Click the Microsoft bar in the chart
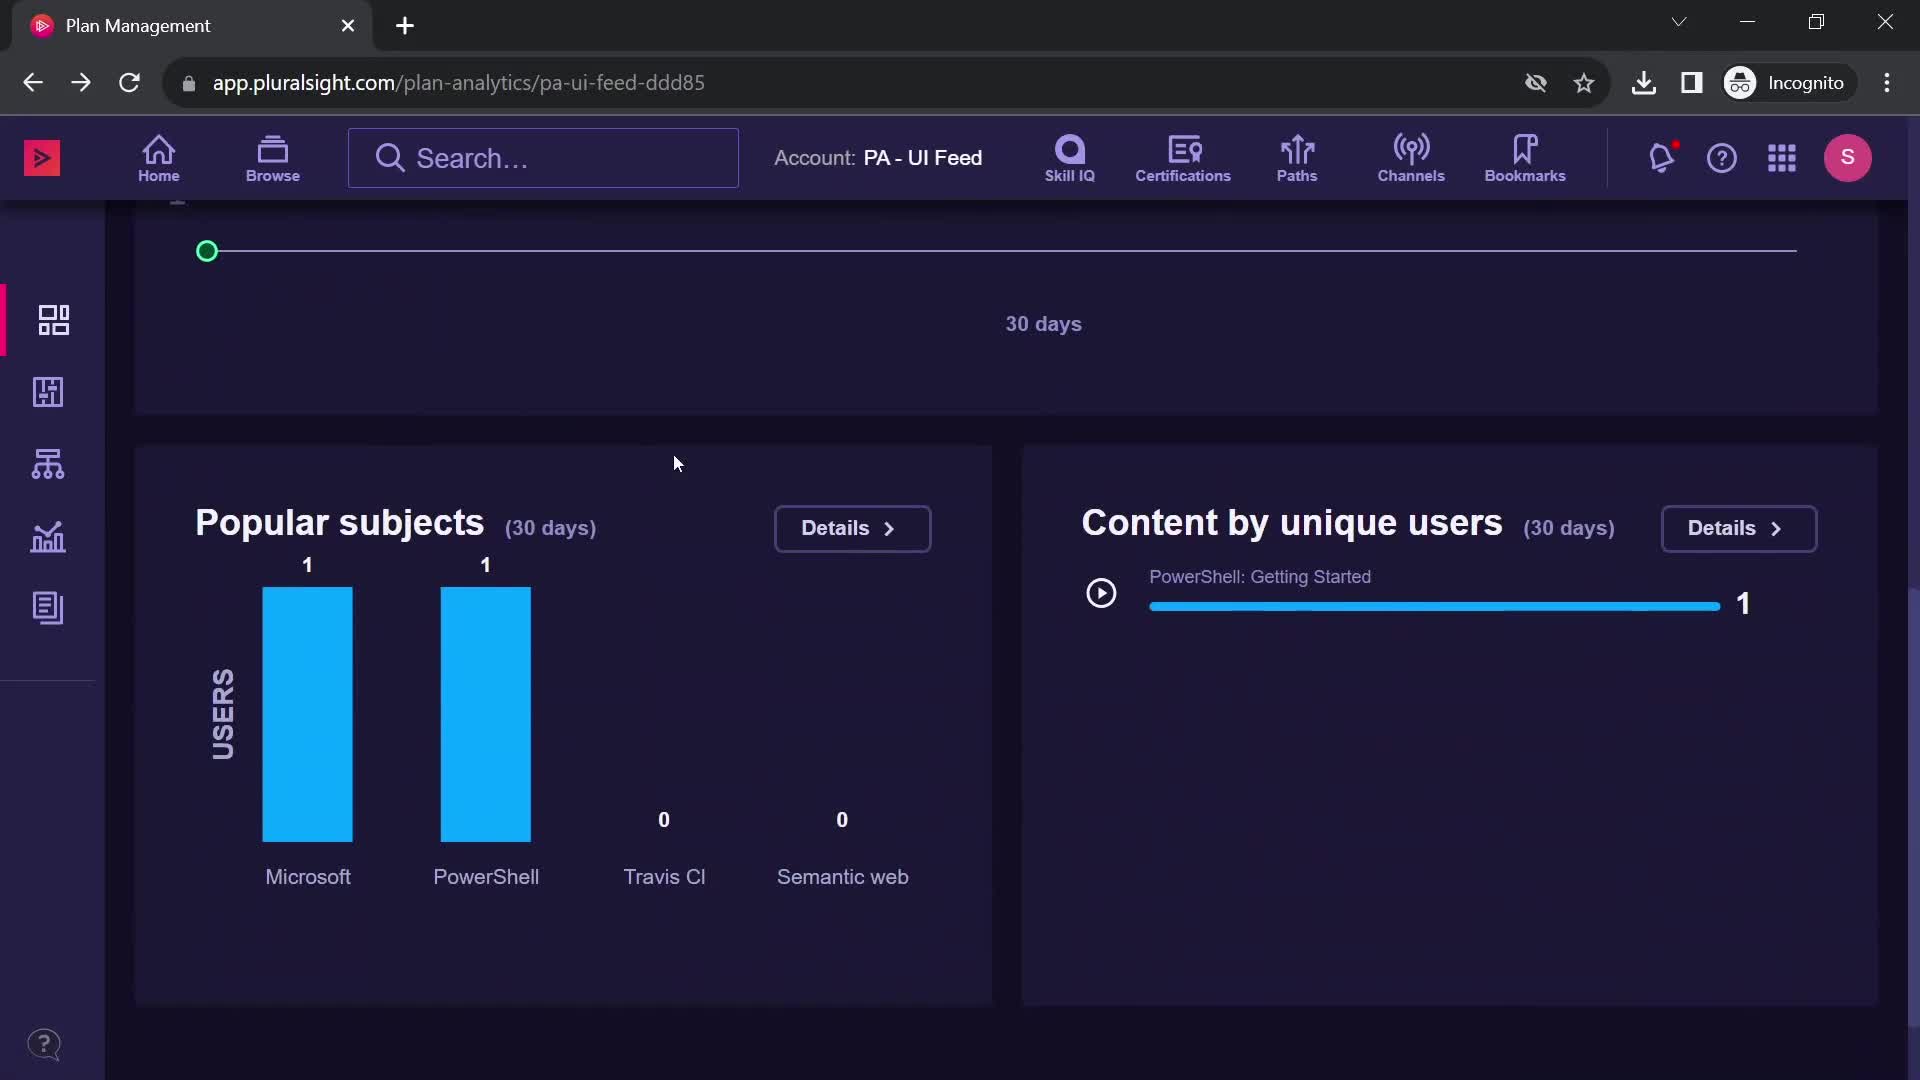 (x=307, y=714)
